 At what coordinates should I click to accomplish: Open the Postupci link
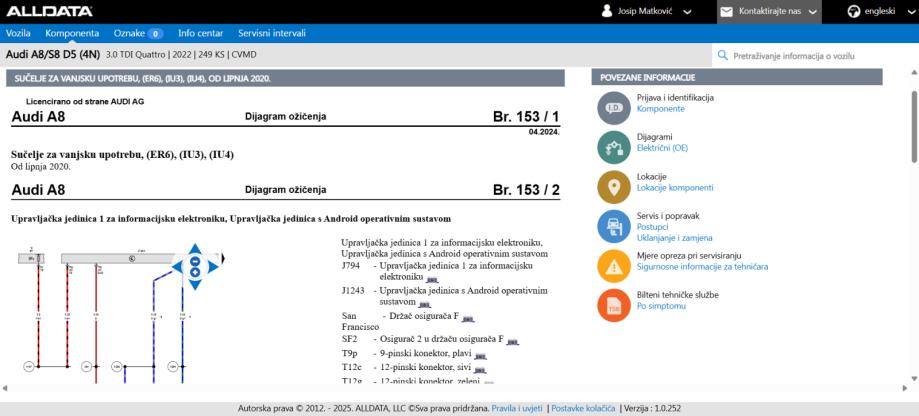(x=653, y=227)
